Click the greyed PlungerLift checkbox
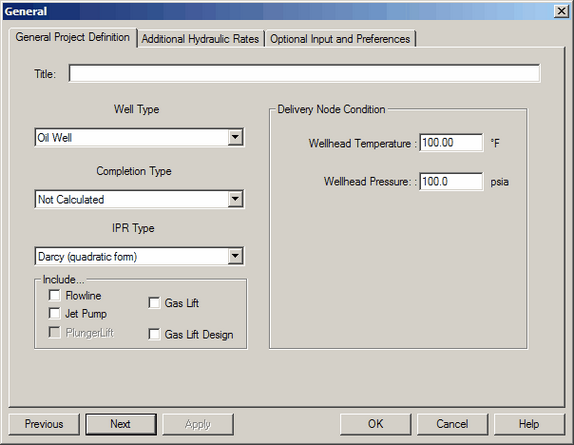Image resolution: width=574 pixels, height=445 pixels. tap(55, 332)
